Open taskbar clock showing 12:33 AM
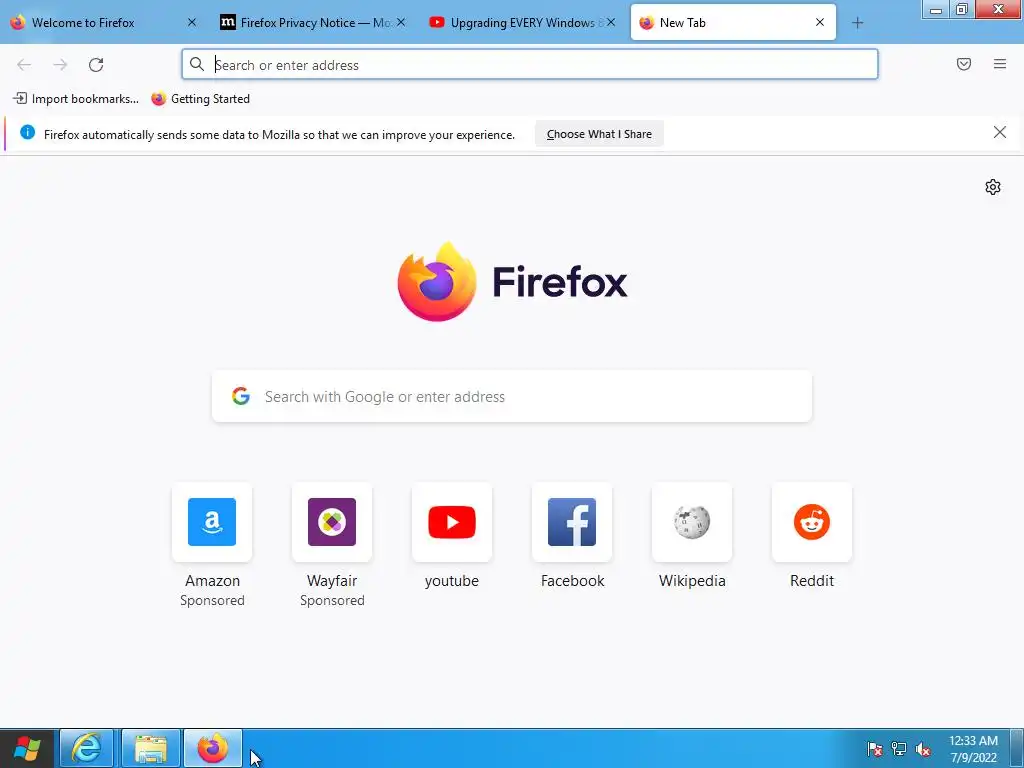Image resolution: width=1024 pixels, height=768 pixels. click(973, 749)
